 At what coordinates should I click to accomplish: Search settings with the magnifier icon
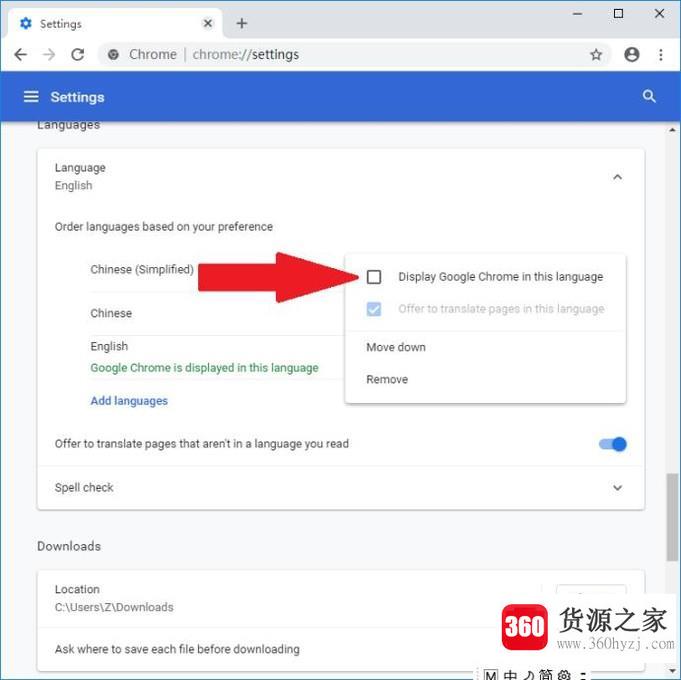click(x=649, y=96)
